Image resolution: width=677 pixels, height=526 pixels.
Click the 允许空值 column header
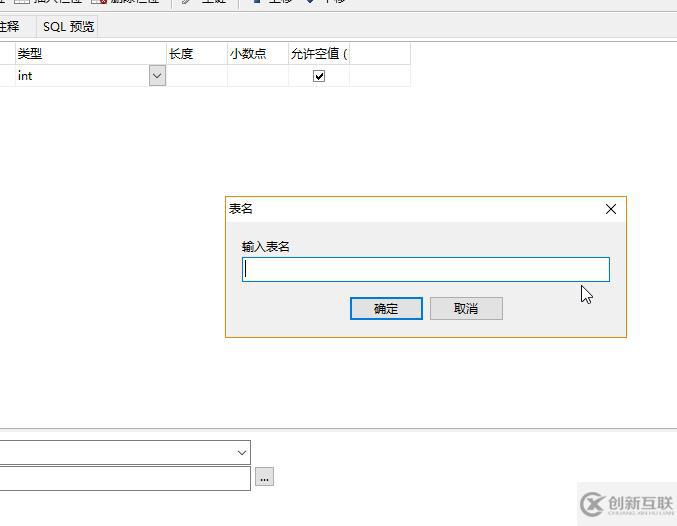(319, 54)
